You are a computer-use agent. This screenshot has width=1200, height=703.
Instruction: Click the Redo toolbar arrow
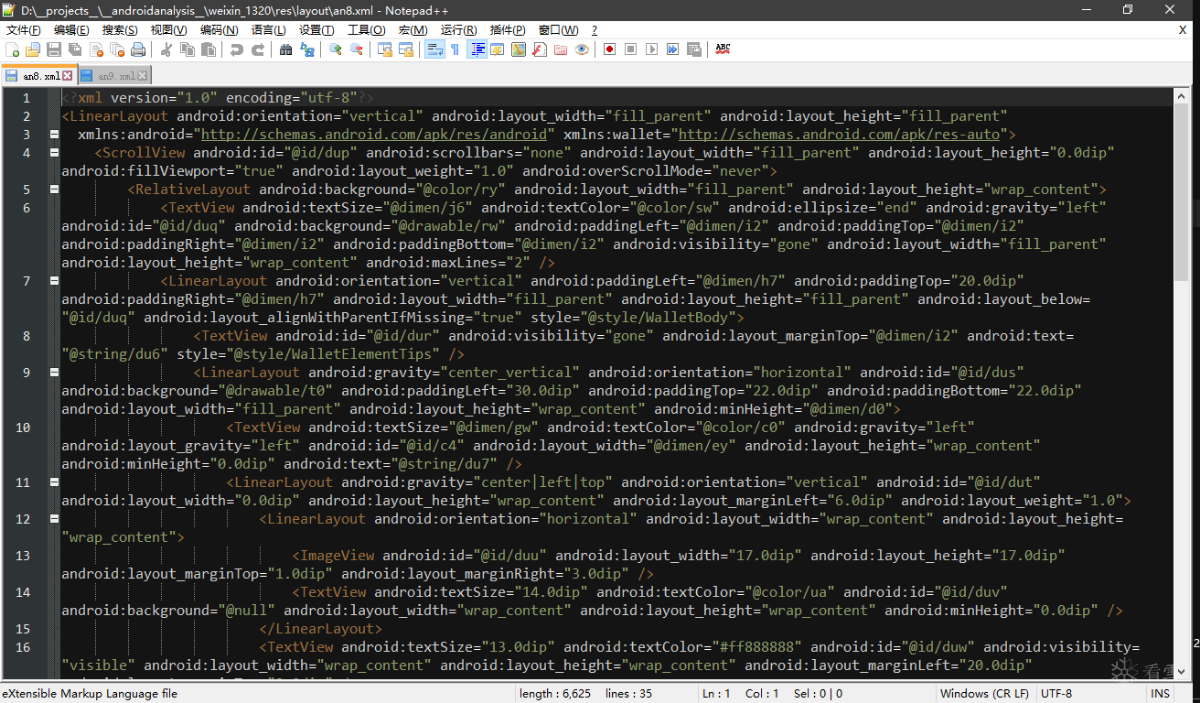[258, 49]
